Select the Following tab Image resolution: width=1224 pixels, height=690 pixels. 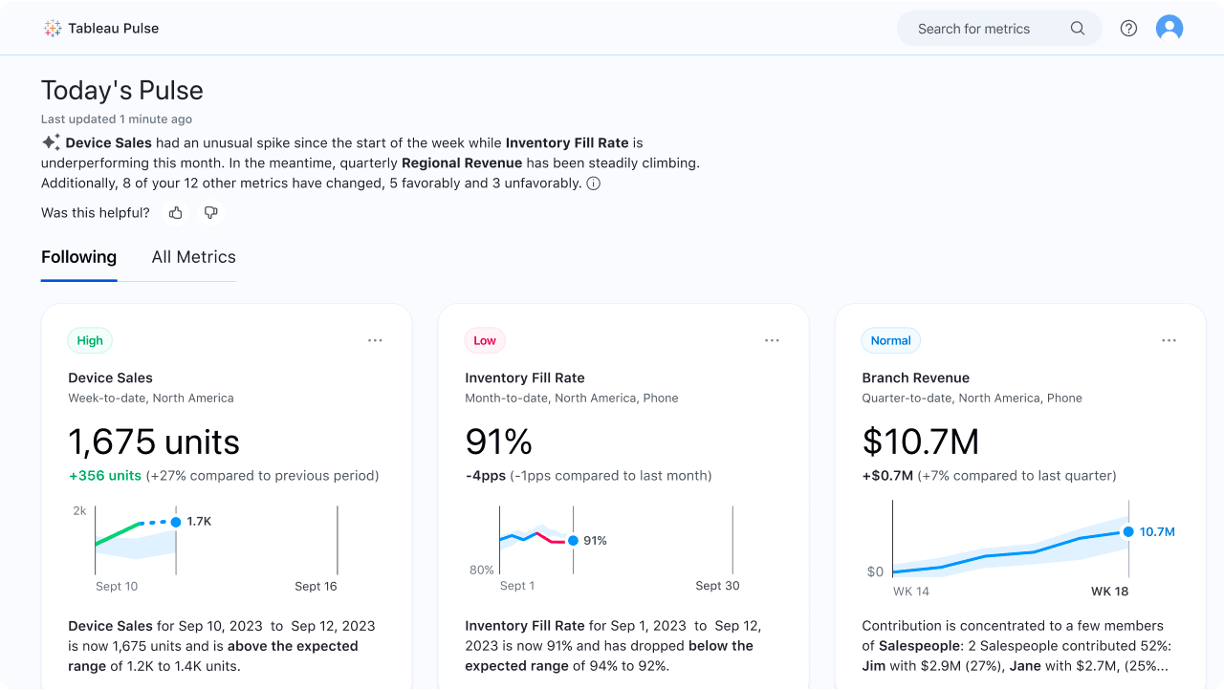(78, 257)
